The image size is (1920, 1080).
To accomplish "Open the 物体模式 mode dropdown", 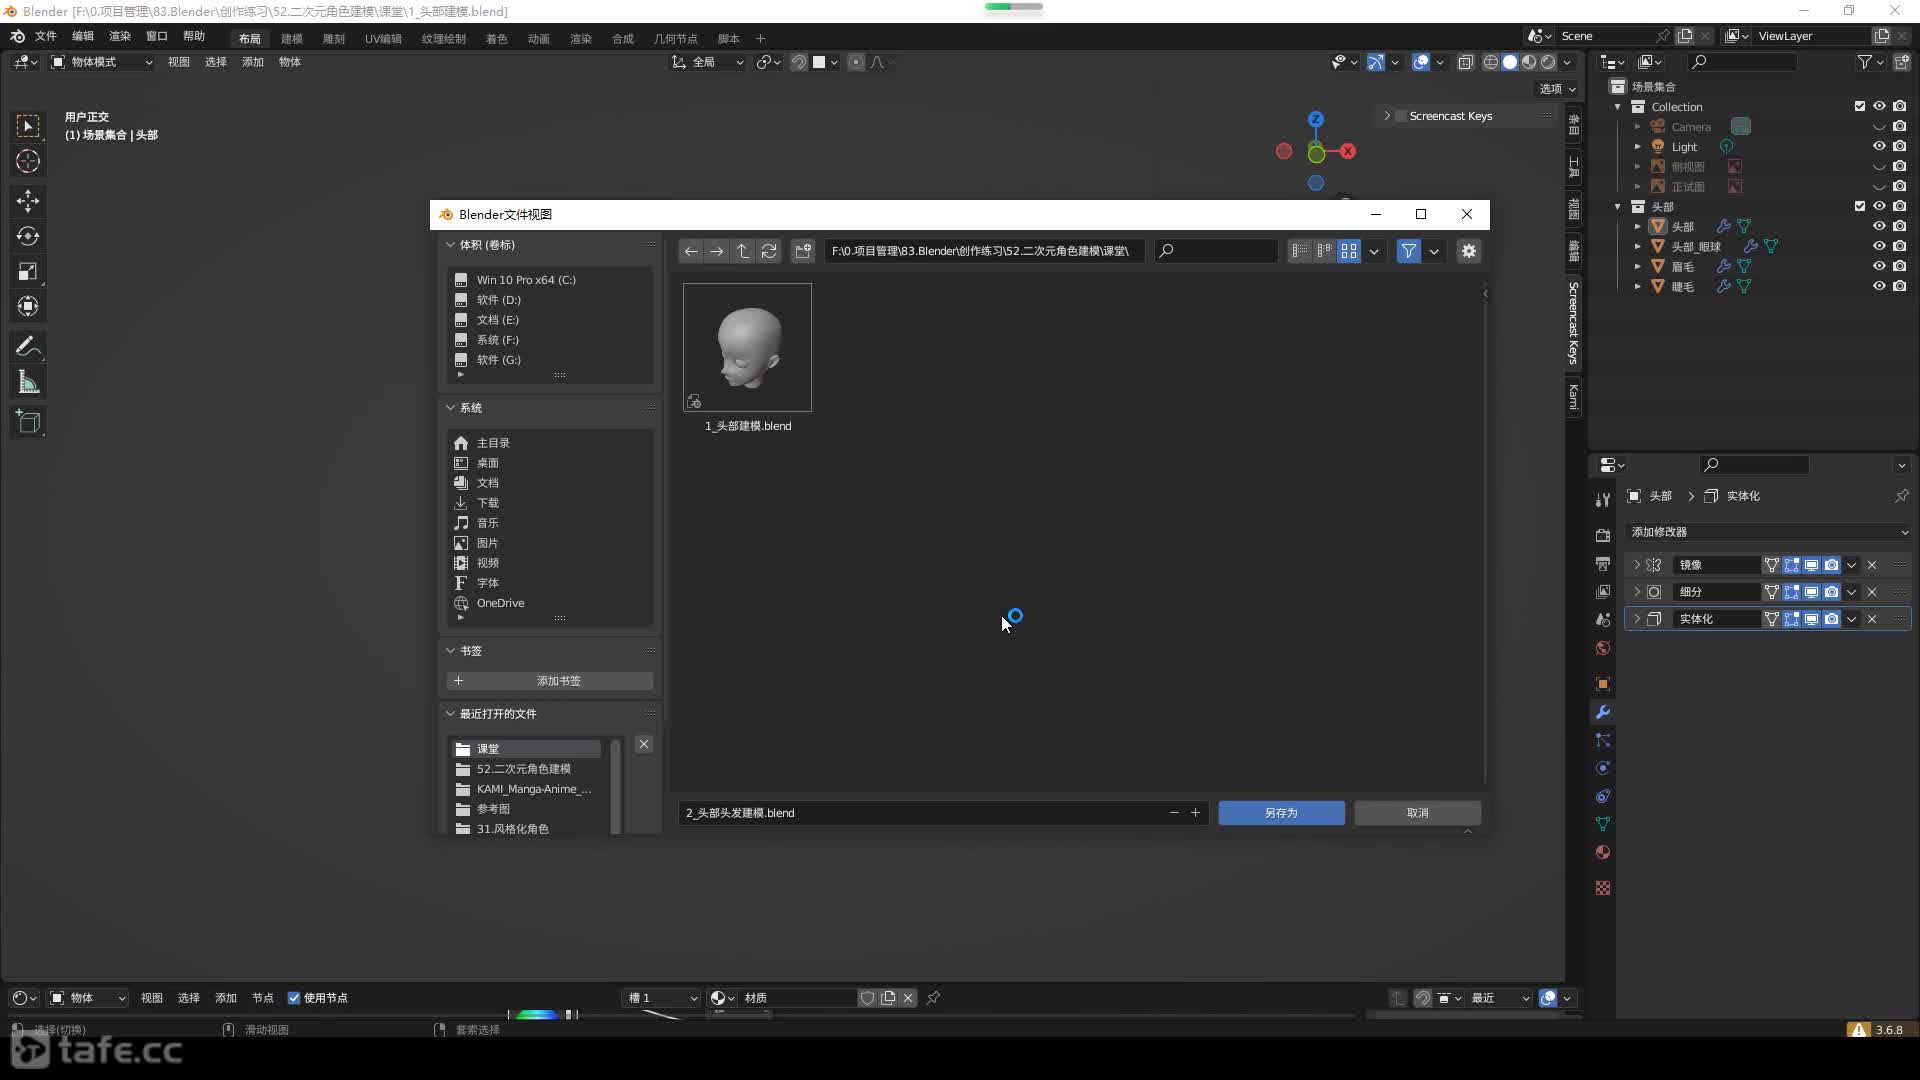I will pyautogui.click(x=102, y=62).
